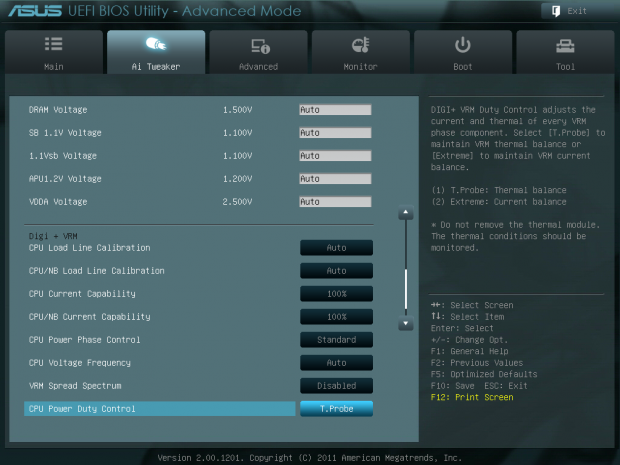The width and height of the screenshot is (620, 465).
Task: Open the Advanced tab label
Action: (258, 67)
